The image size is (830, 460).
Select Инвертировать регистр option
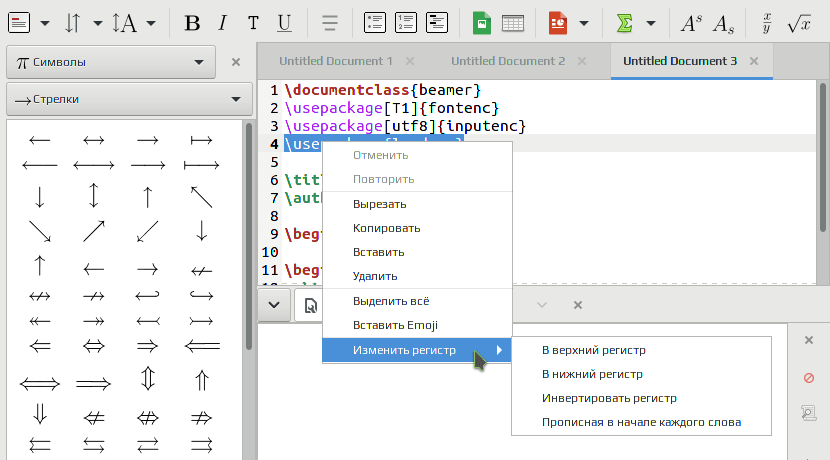pyautogui.click(x=641, y=398)
